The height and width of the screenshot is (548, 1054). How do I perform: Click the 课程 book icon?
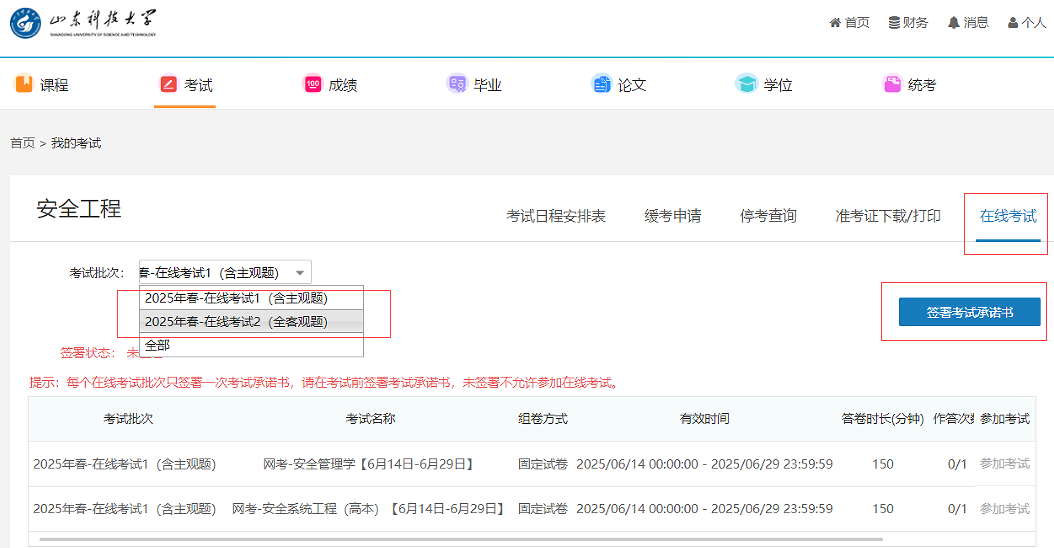coord(23,85)
